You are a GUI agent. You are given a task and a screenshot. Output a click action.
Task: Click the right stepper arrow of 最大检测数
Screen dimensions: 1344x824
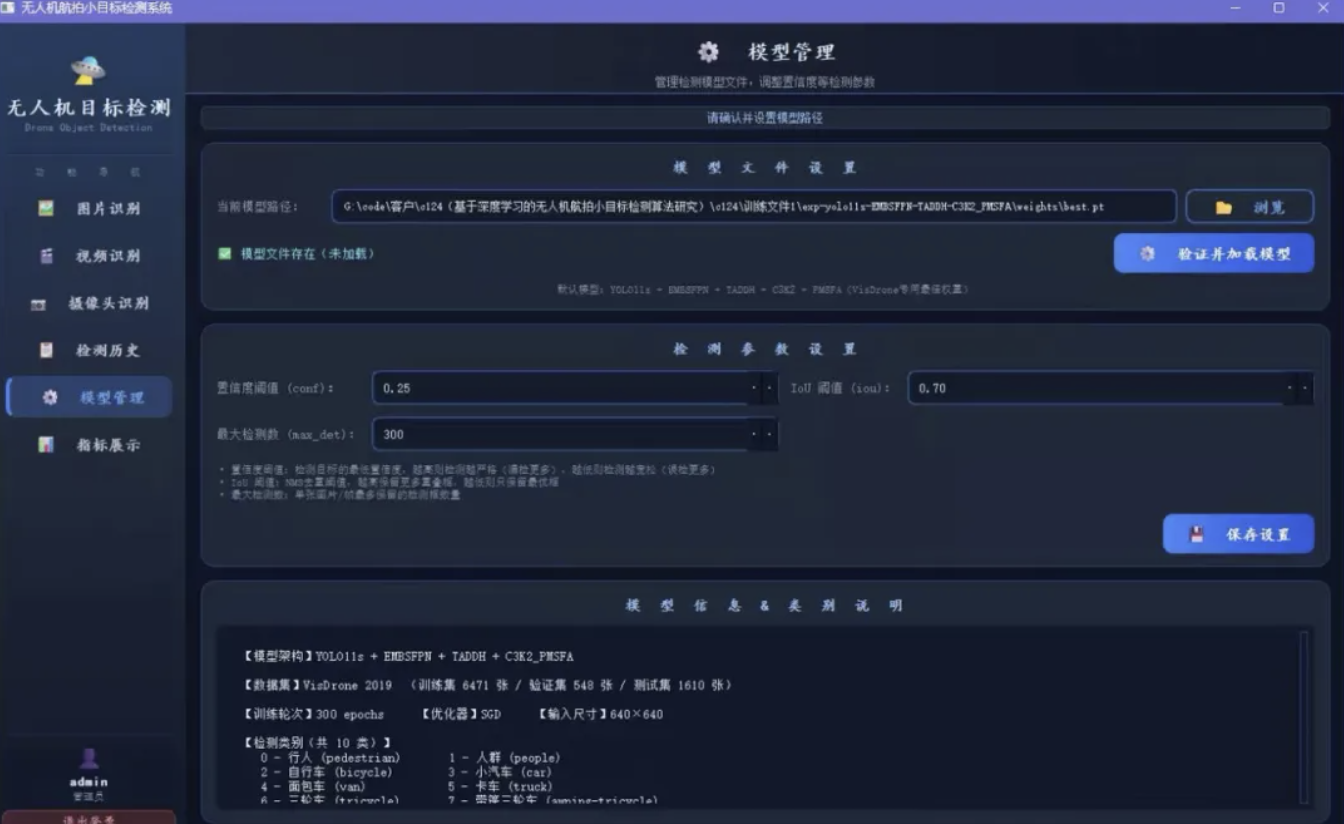tap(769, 434)
